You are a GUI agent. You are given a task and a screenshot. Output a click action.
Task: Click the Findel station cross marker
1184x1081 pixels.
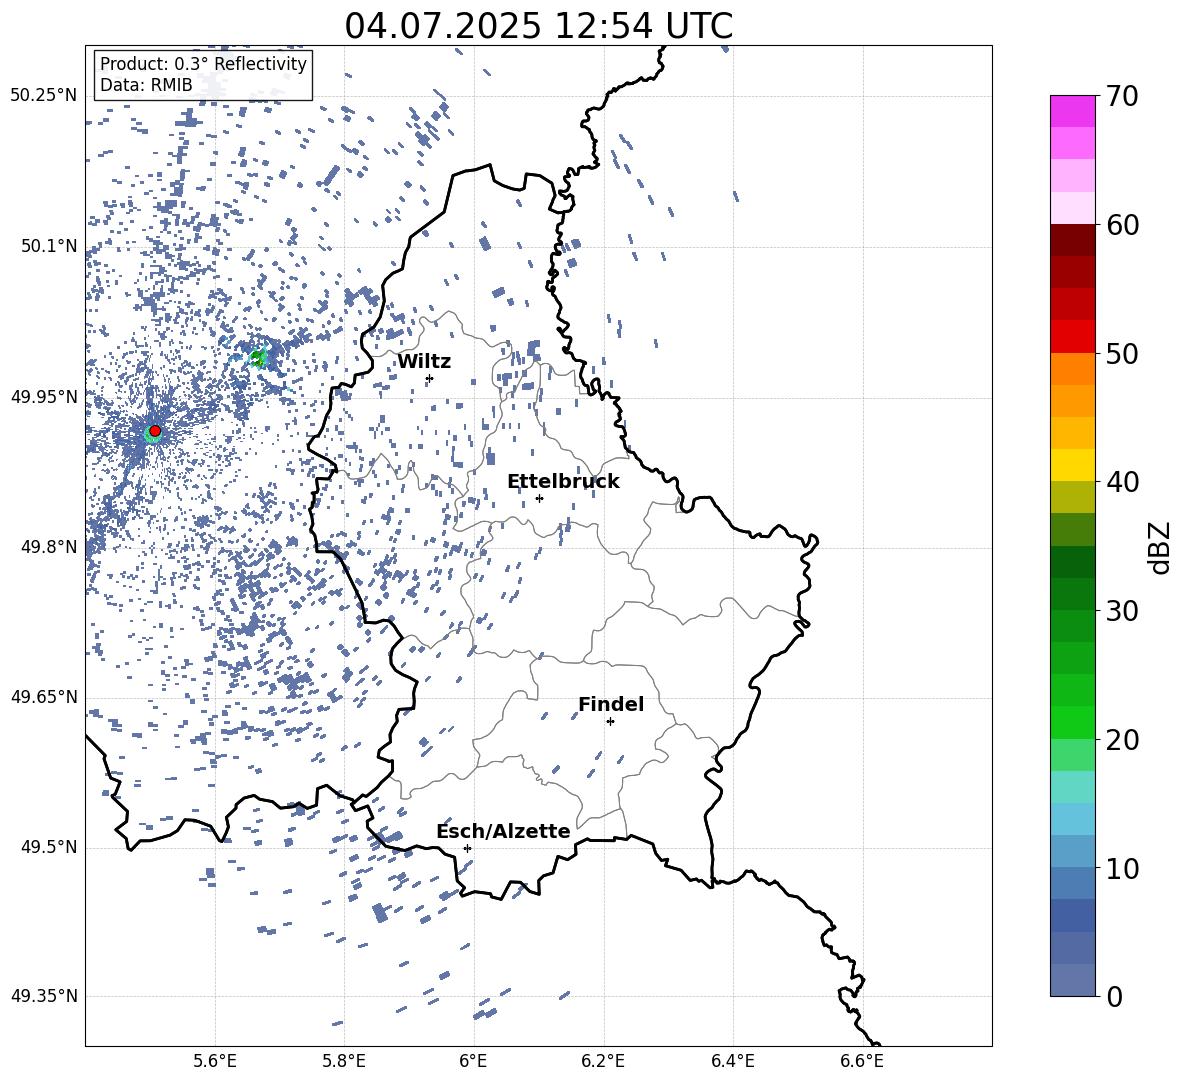click(610, 722)
